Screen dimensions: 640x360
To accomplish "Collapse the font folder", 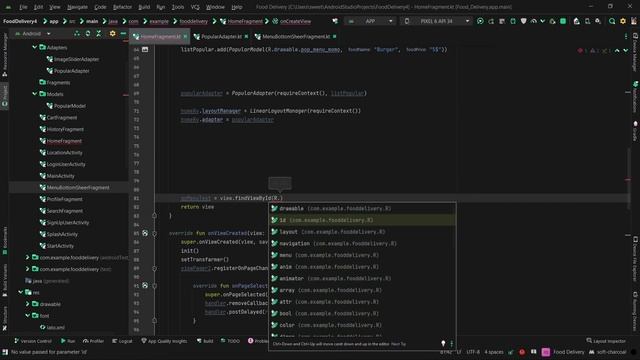I will (x=27, y=316).
